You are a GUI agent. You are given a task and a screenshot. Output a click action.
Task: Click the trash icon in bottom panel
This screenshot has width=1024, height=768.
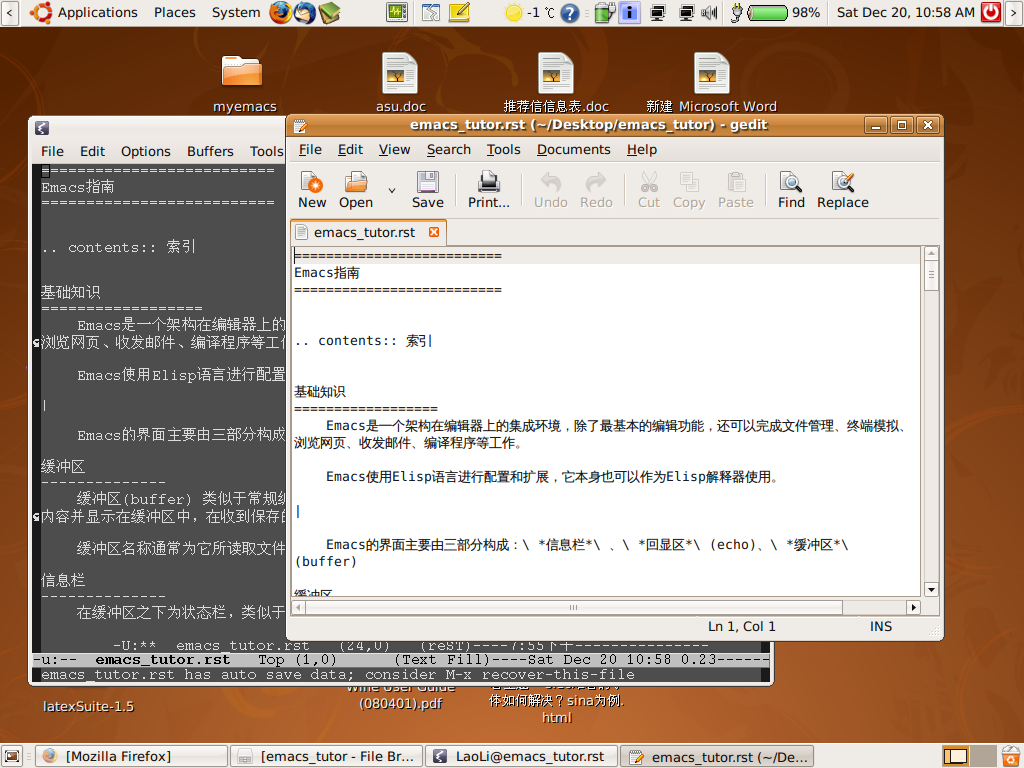(x=1011, y=756)
